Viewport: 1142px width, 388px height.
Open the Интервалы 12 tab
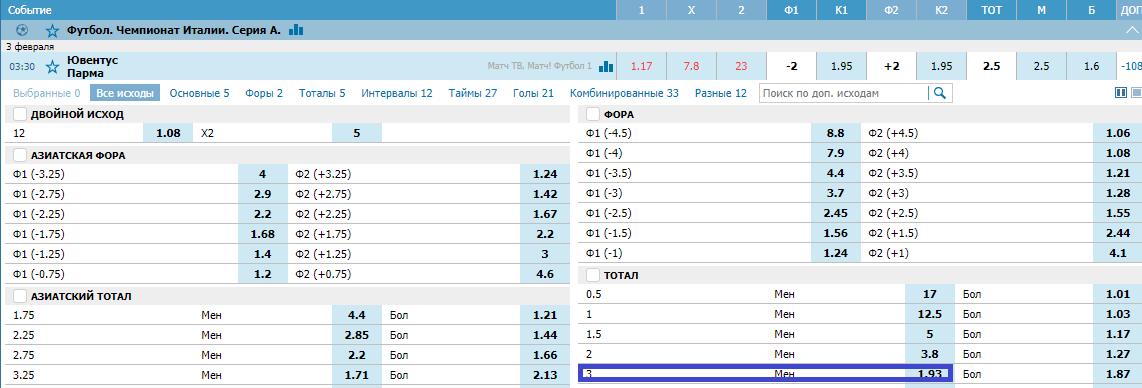(397, 93)
